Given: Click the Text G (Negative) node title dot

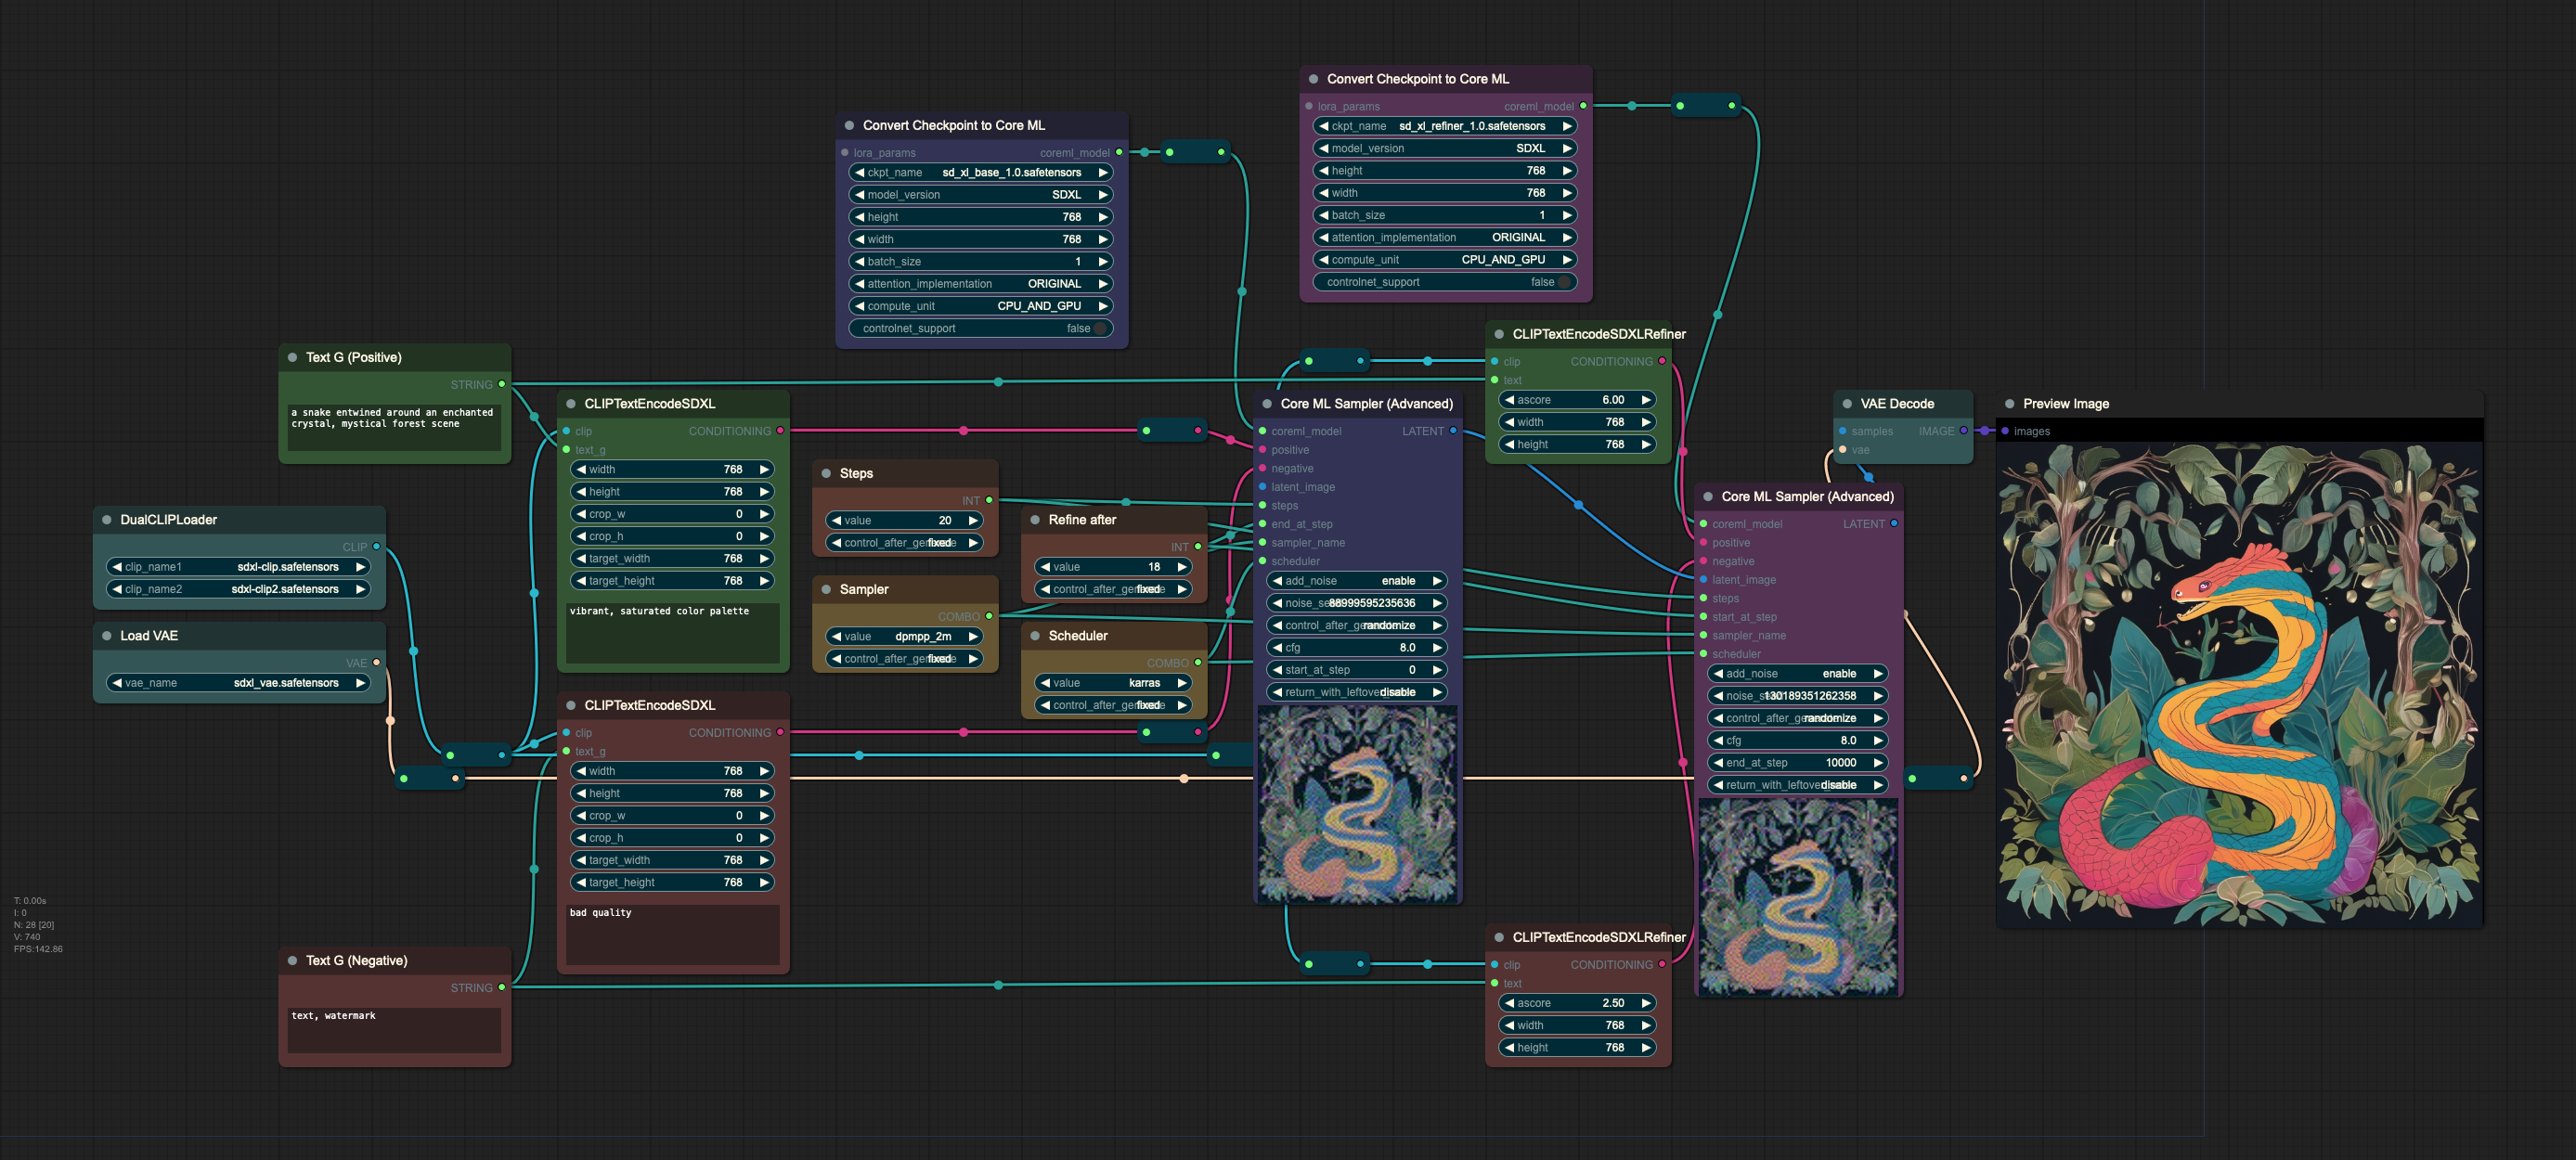Looking at the screenshot, I should [293, 961].
